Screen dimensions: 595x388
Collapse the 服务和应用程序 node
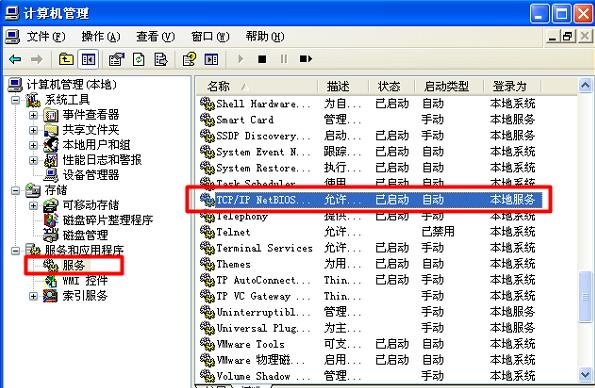click(x=15, y=251)
